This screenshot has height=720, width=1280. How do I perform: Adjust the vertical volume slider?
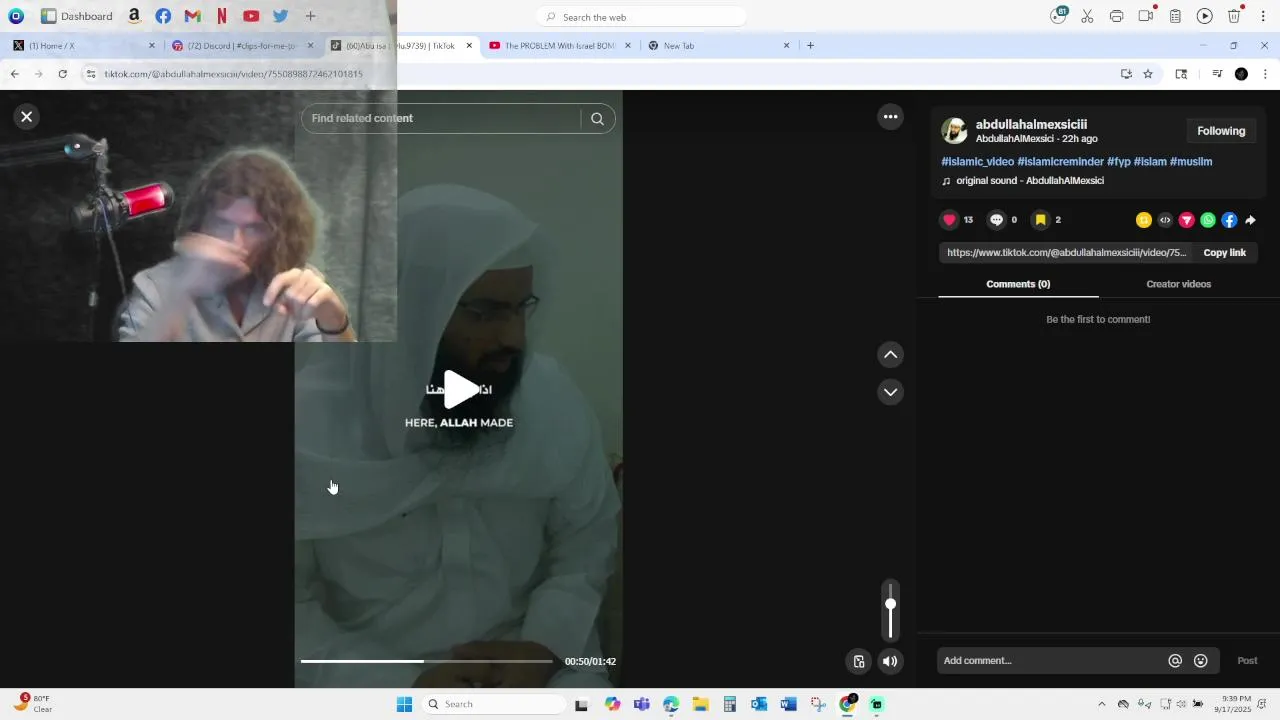[890, 610]
